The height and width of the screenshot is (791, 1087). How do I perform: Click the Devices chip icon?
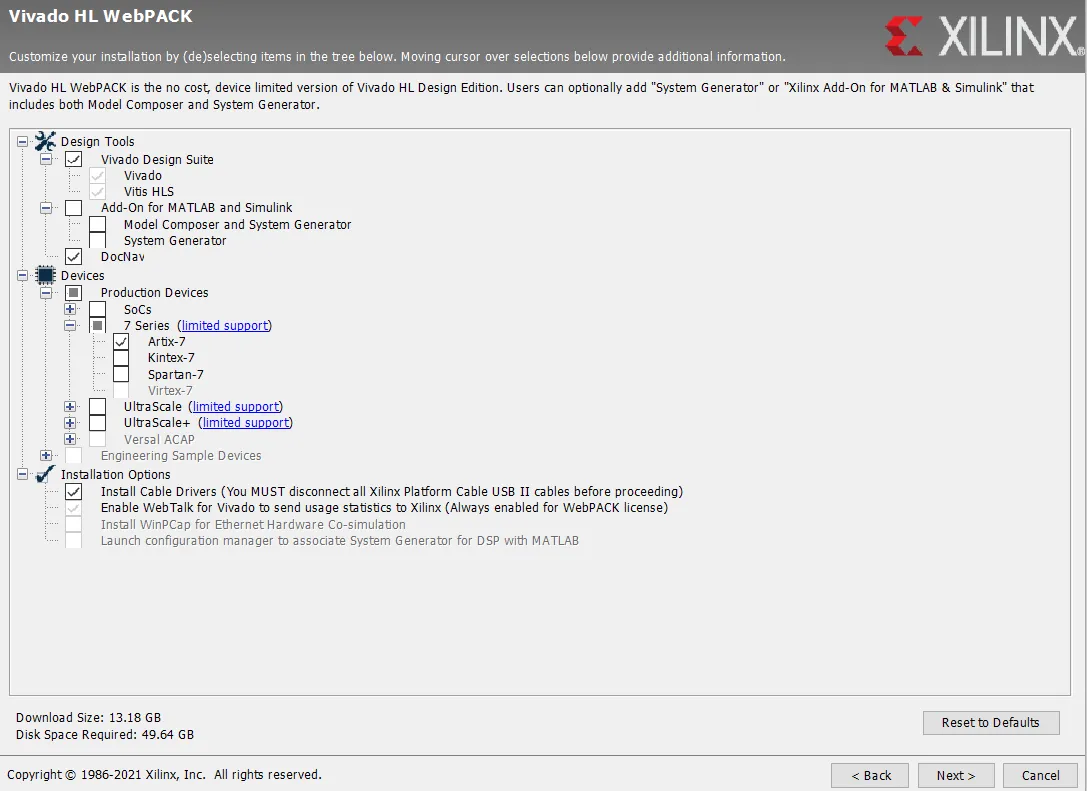[45, 275]
